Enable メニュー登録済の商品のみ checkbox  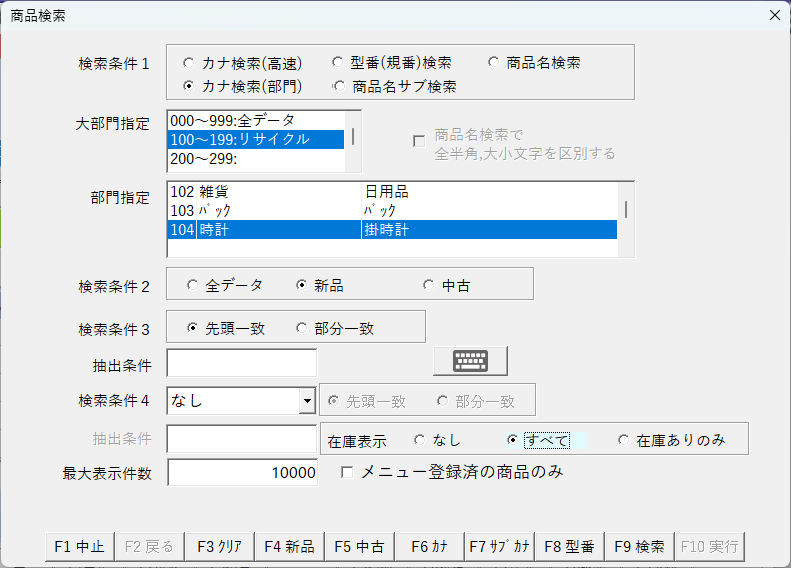point(348,472)
